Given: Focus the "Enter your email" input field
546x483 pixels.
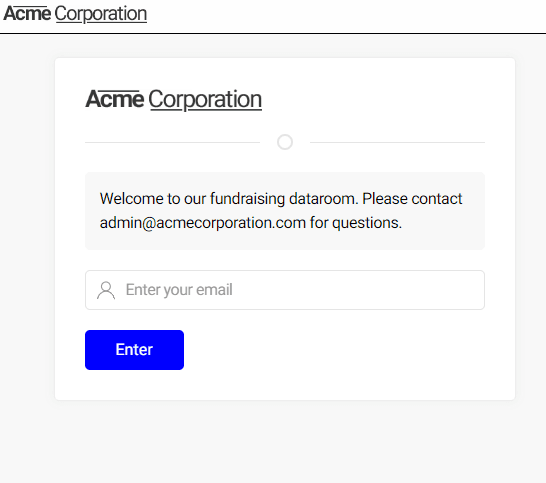Looking at the screenshot, I should 285,290.
